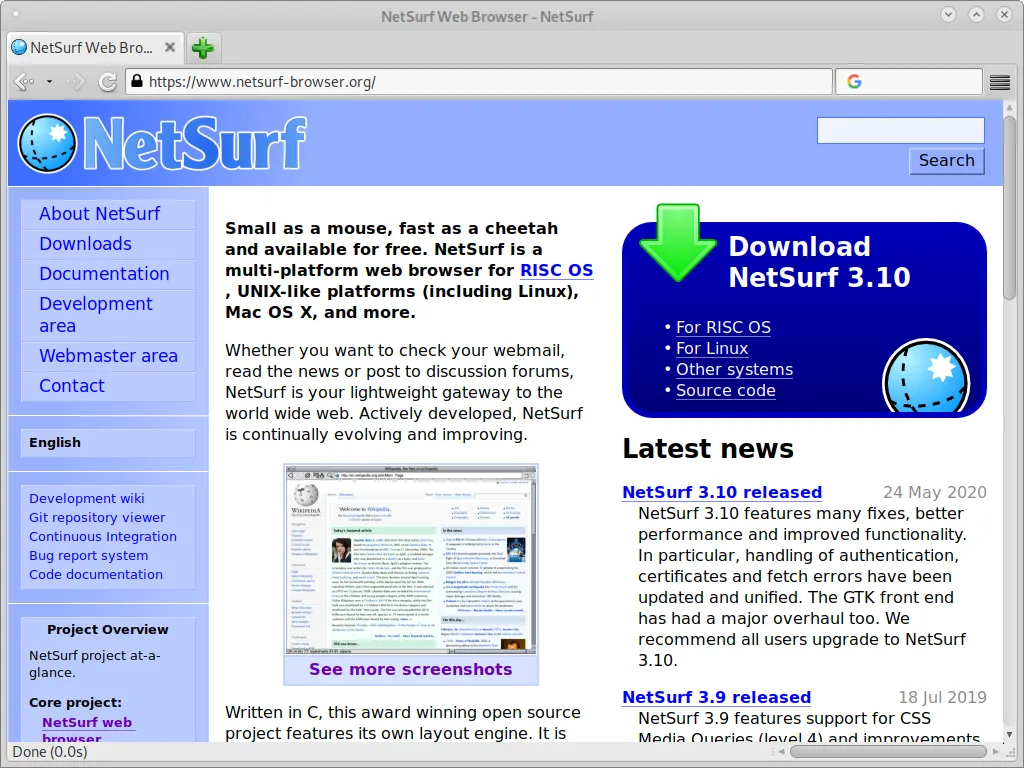Open a new tab with the green plus icon
This screenshot has height=768, width=1024.
point(203,47)
